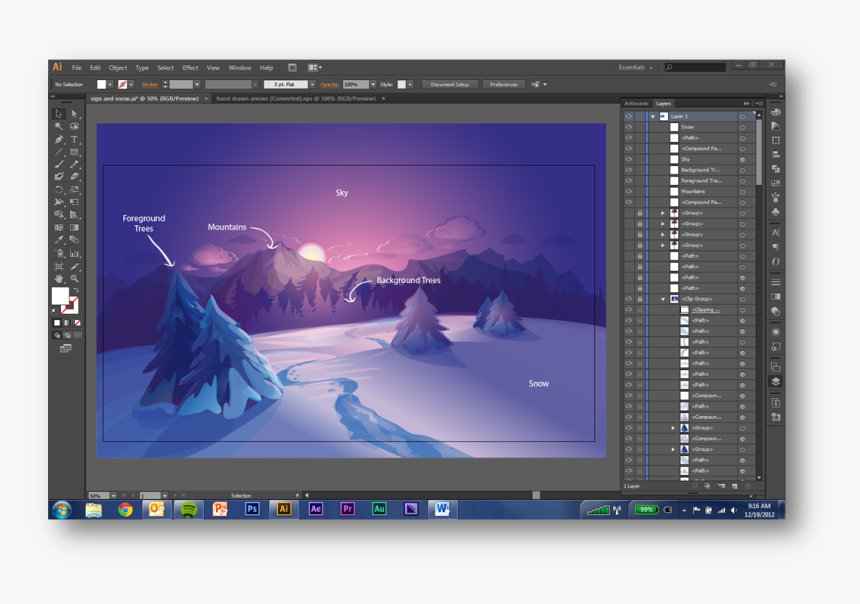This screenshot has height=604, width=860.
Task: Open Preferences from the control bar
Action: (x=503, y=85)
